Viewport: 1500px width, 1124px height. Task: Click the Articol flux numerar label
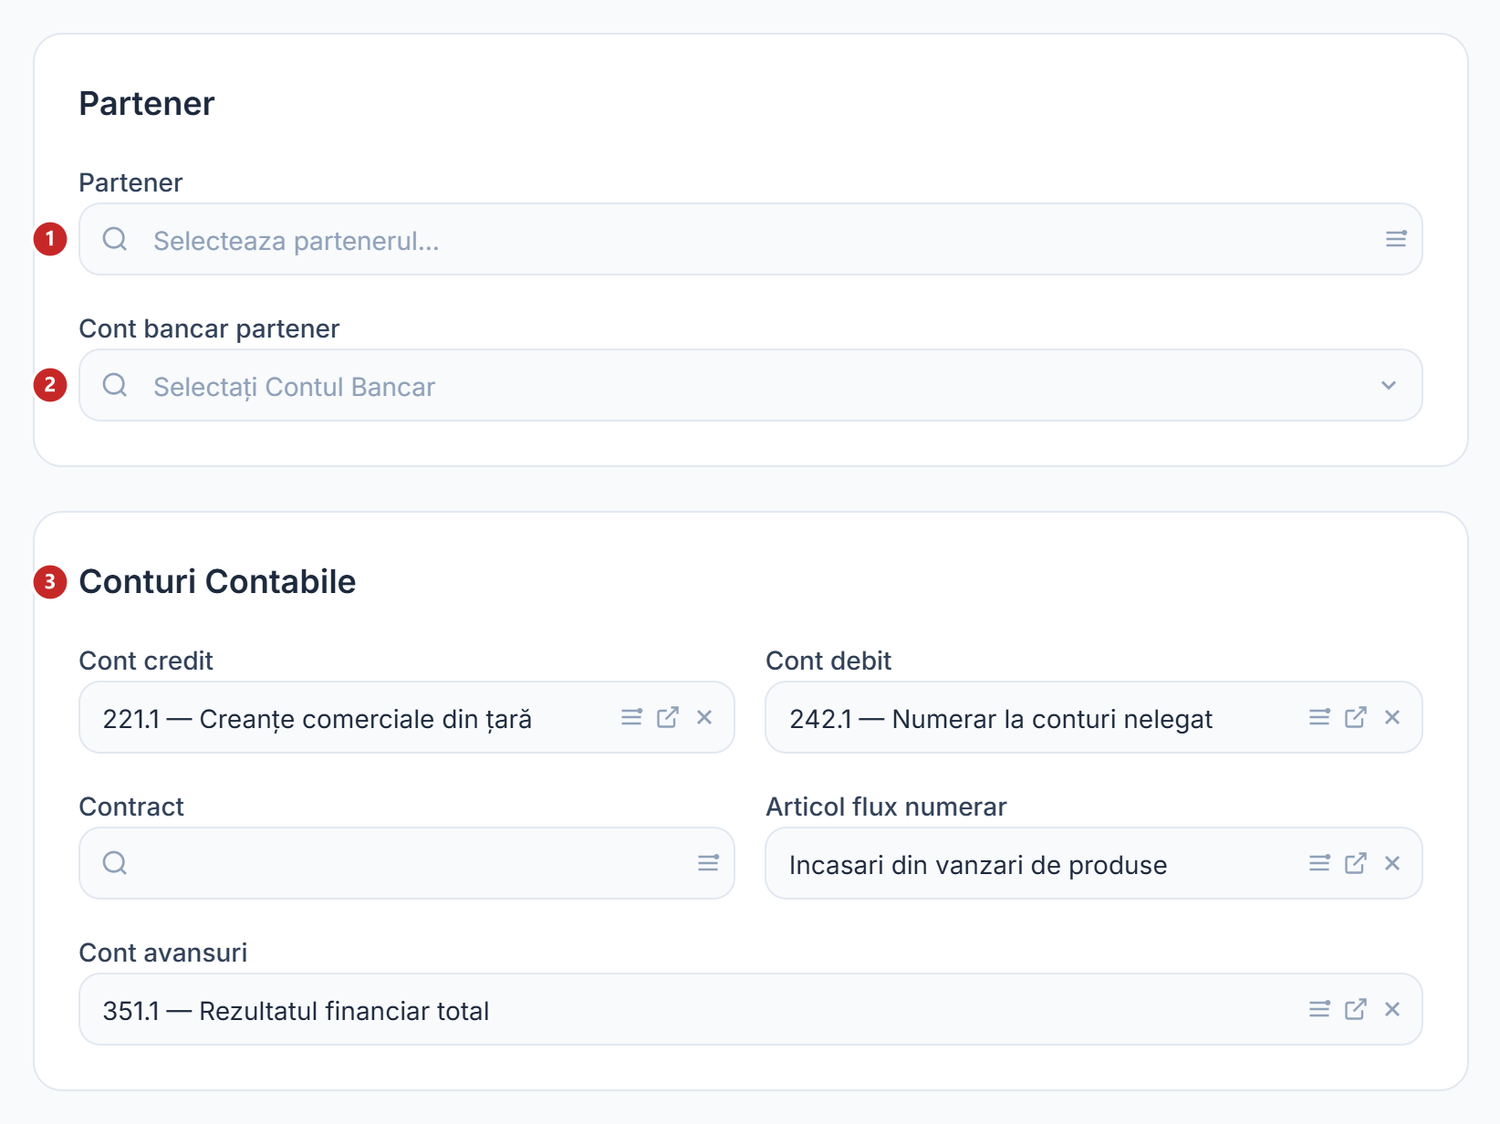886,806
